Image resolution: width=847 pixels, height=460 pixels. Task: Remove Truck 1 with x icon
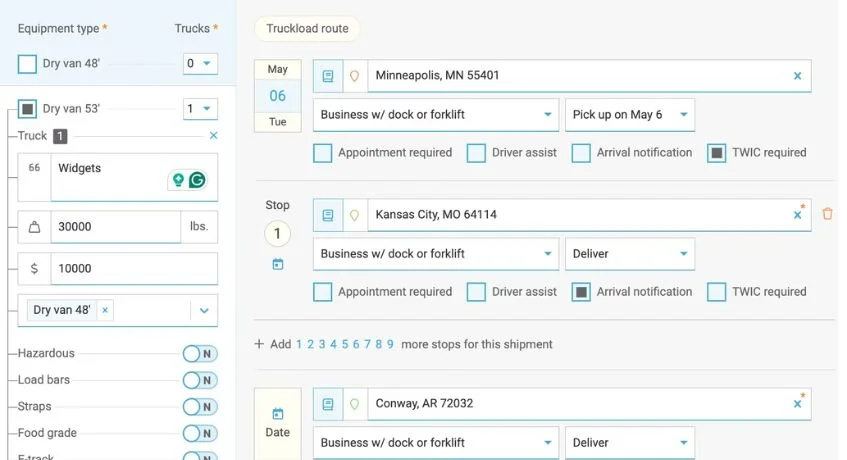pos(213,136)
